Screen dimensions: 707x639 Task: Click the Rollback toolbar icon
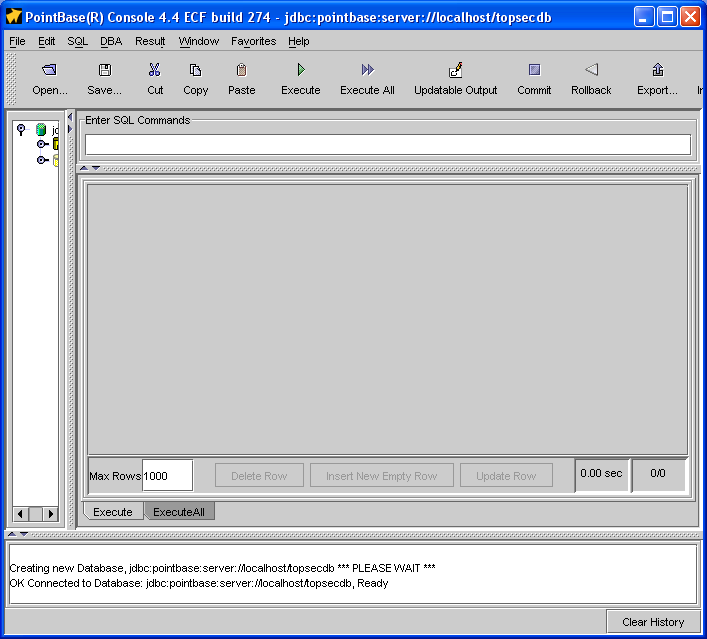pyautogui.click(x=591, y=70)
